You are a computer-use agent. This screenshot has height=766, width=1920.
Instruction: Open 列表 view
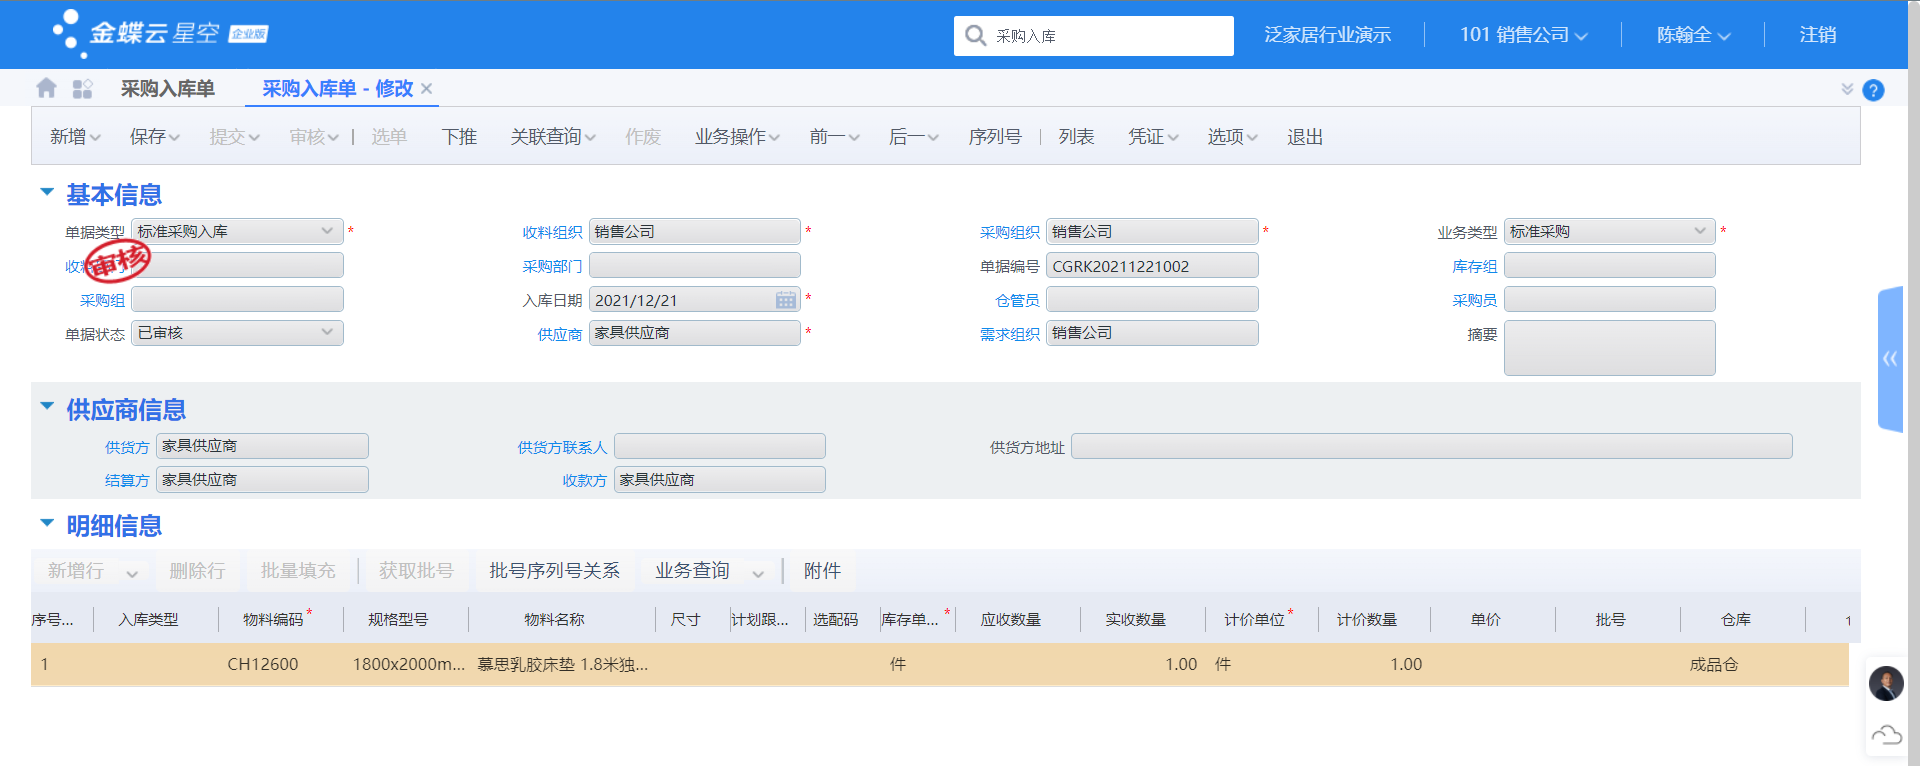point(1076,137)
